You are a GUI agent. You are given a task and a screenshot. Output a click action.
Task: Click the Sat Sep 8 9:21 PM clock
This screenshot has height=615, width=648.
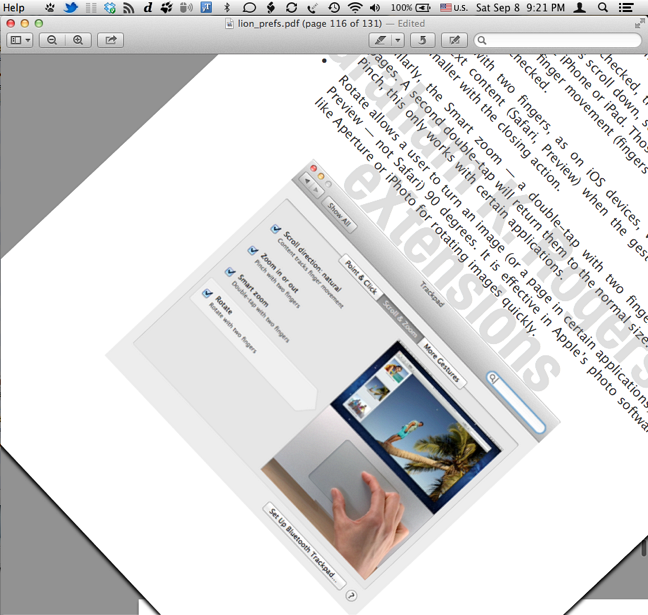tap(520, 7)
